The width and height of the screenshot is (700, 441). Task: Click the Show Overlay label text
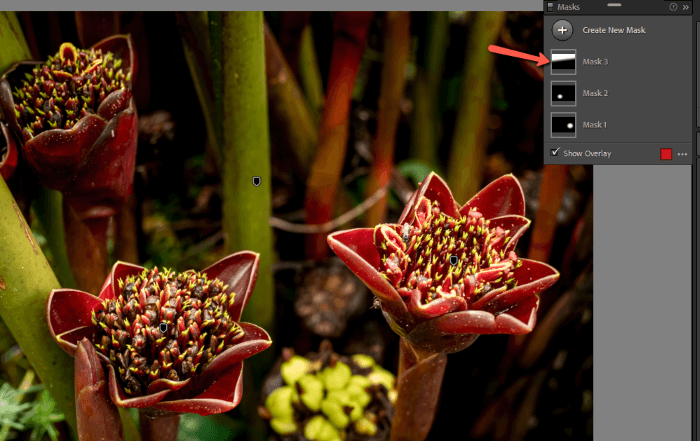pos(587,154)
